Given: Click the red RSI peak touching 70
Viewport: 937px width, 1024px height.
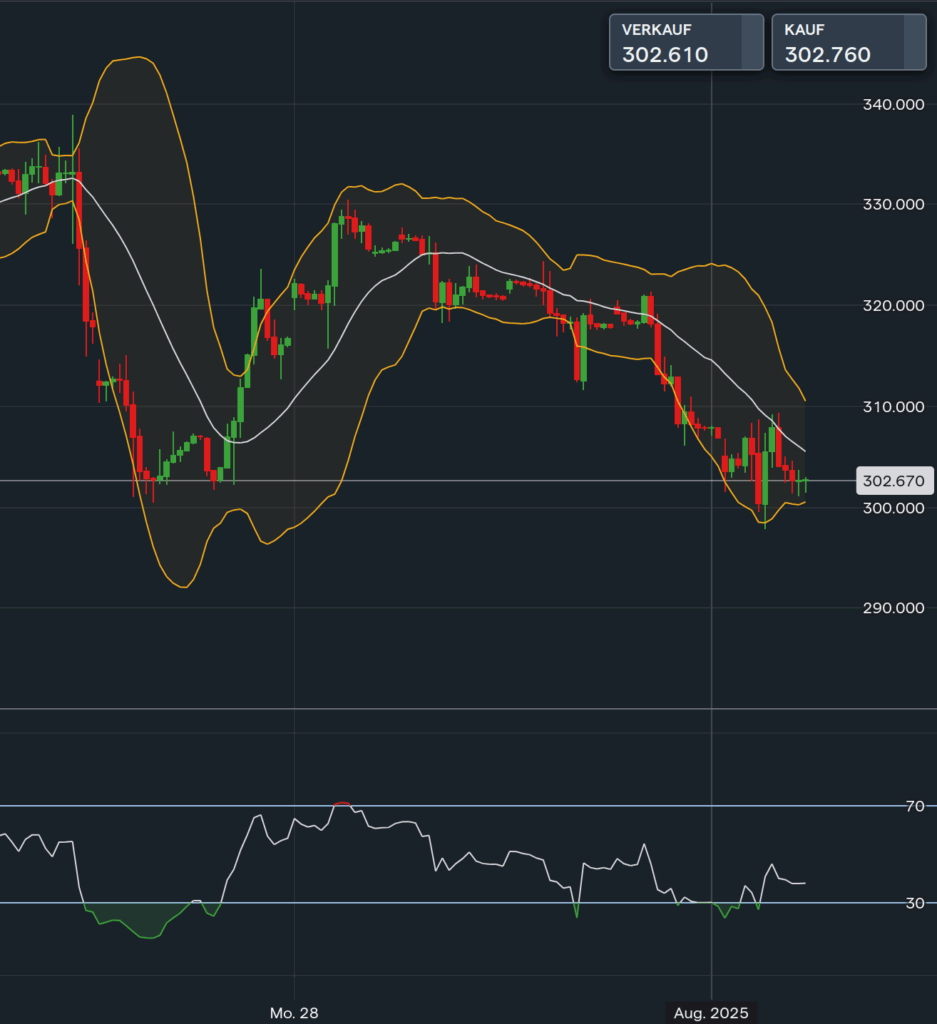Looking at the screenshot, I should [342, 803].
